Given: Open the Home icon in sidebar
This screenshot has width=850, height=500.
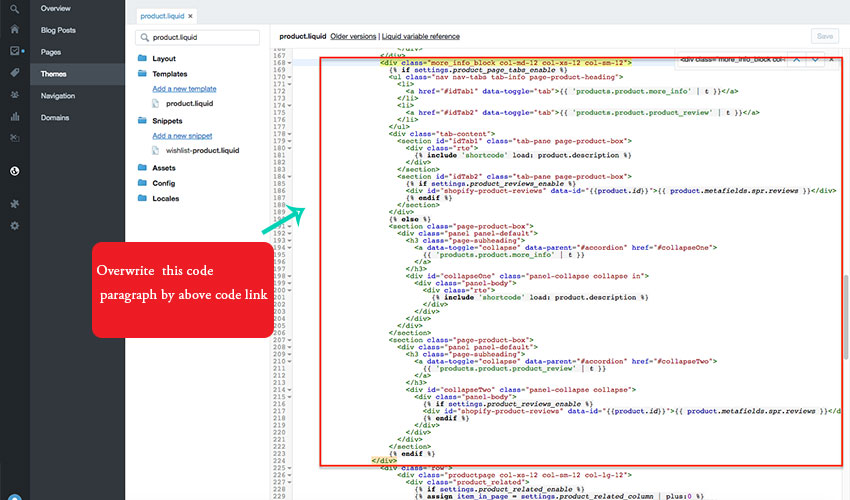Looking at the screenshot, I should coord(14,29).
